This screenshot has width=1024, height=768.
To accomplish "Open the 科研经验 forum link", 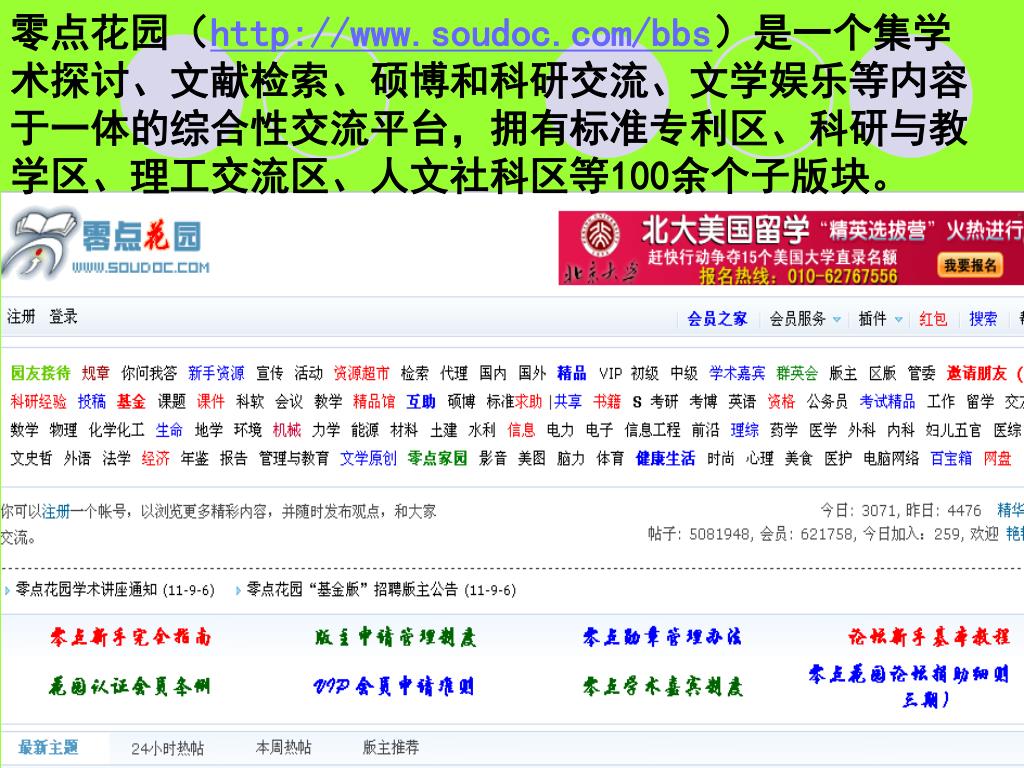I will click(39, 401).
